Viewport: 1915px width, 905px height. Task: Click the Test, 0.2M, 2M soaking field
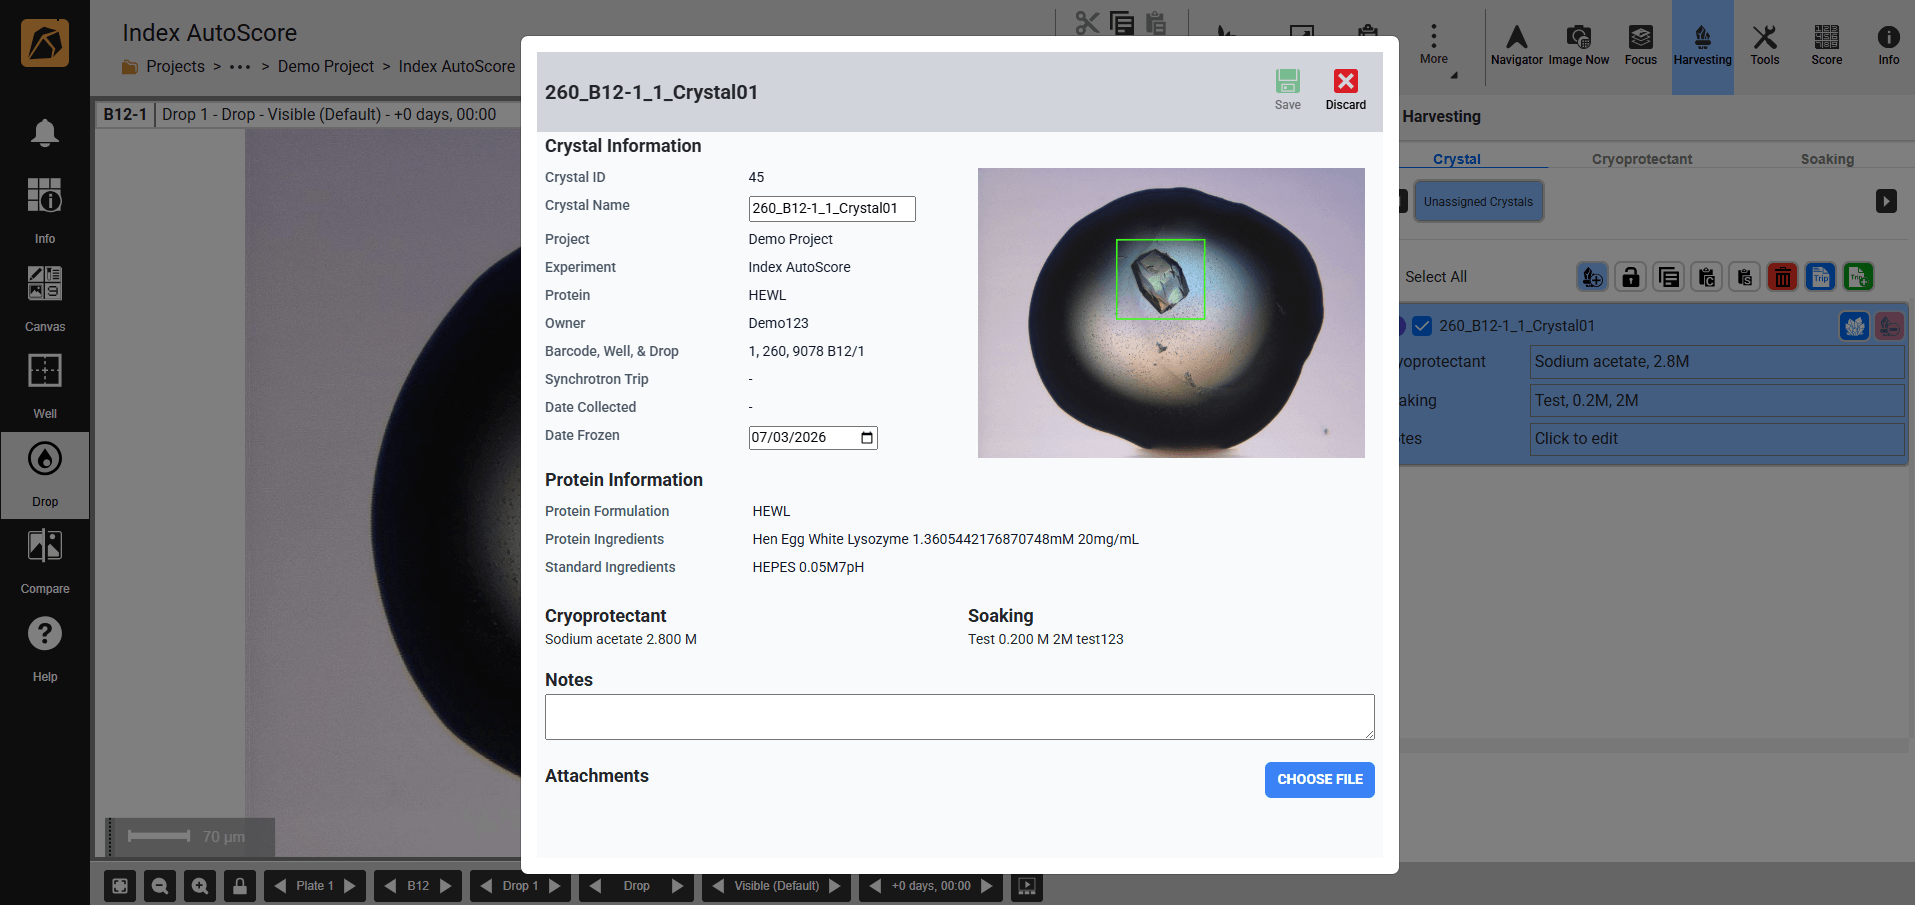point(1716,401)
